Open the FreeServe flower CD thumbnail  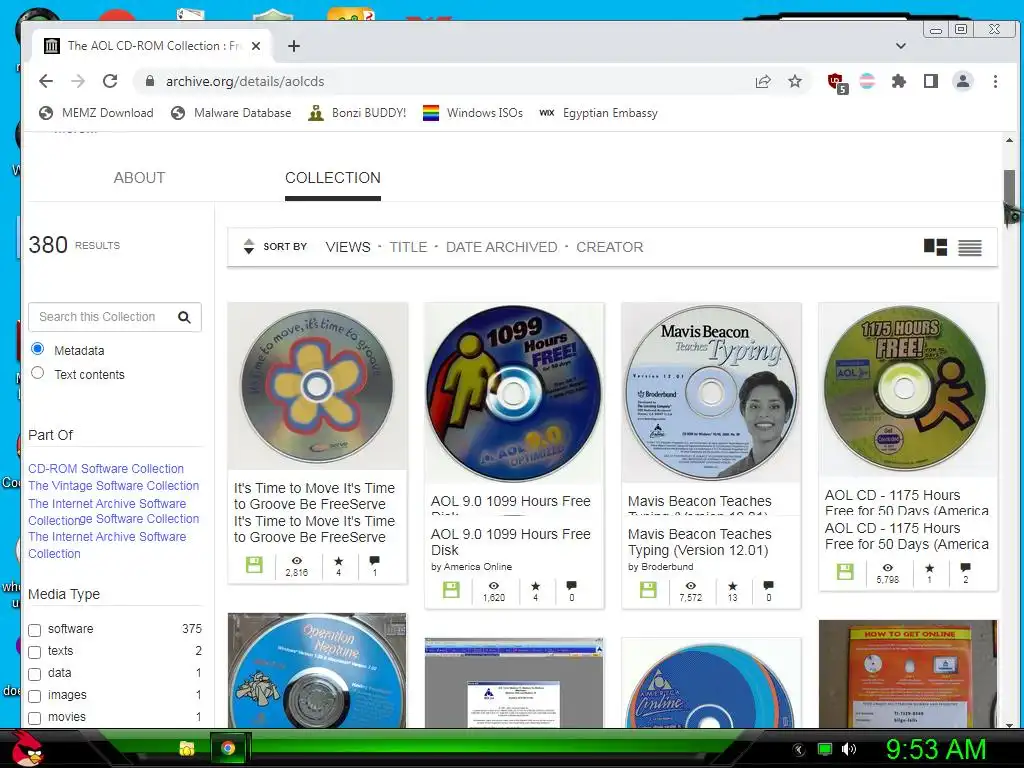coord(317,386)
